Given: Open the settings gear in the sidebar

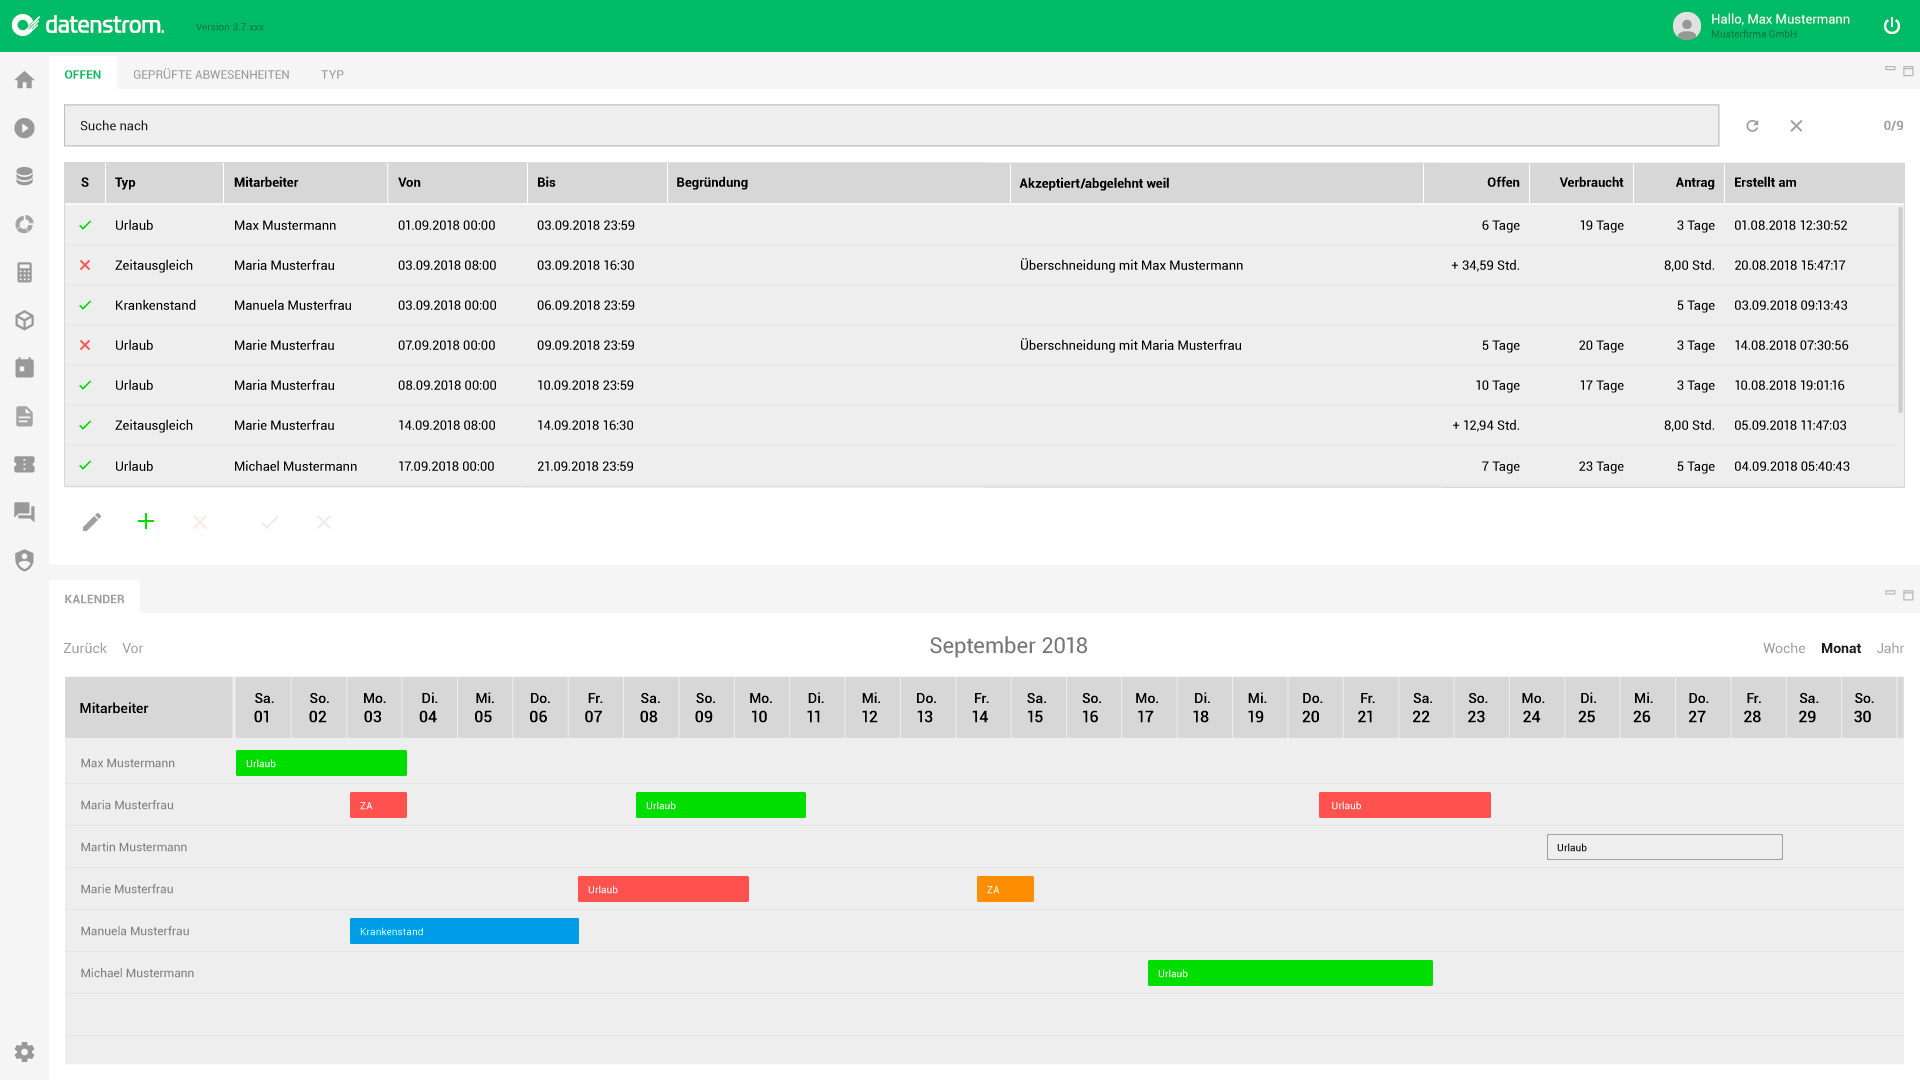Looking at the screenshot, I should pyautogui.click(x=24, y=1051).
